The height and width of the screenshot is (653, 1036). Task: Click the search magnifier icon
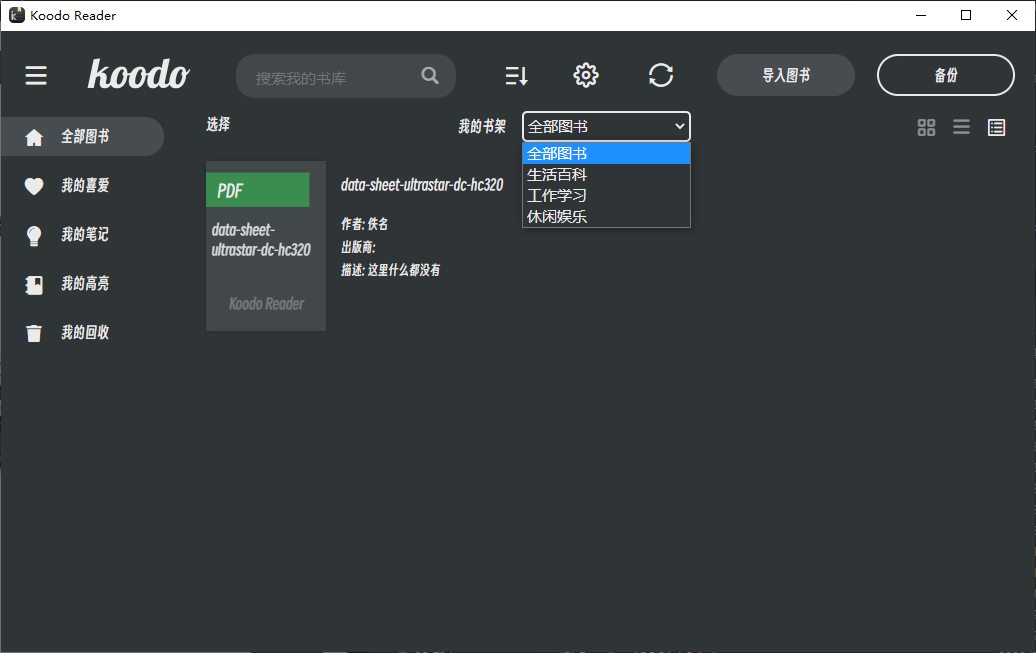tap(430, 75)
